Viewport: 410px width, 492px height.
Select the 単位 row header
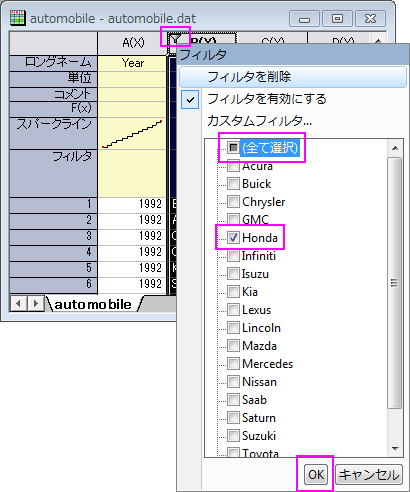pyautogui.click(x=53, y=79)
